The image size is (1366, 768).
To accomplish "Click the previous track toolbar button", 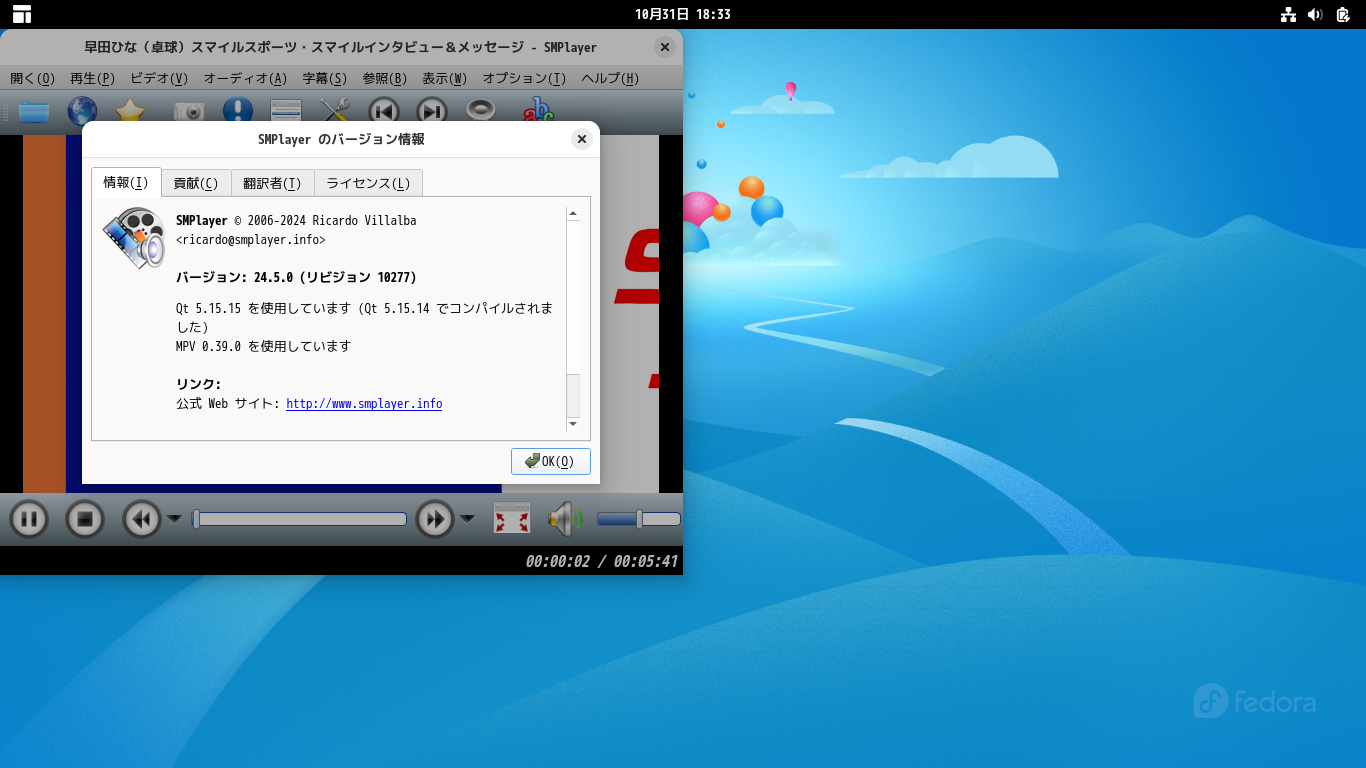I will point(383,111).
